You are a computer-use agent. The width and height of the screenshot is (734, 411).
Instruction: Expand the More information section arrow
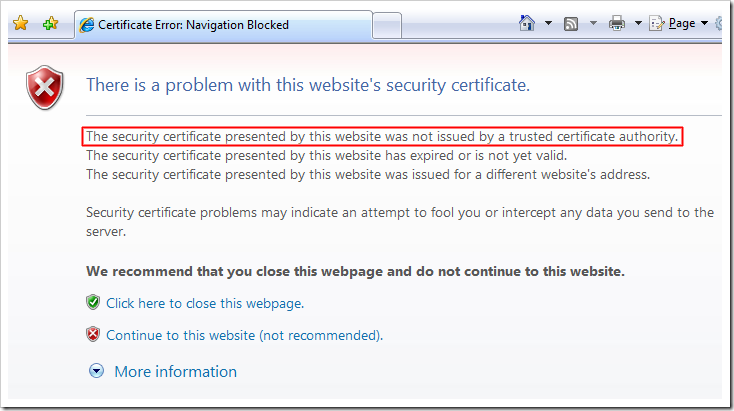(97, 372)
